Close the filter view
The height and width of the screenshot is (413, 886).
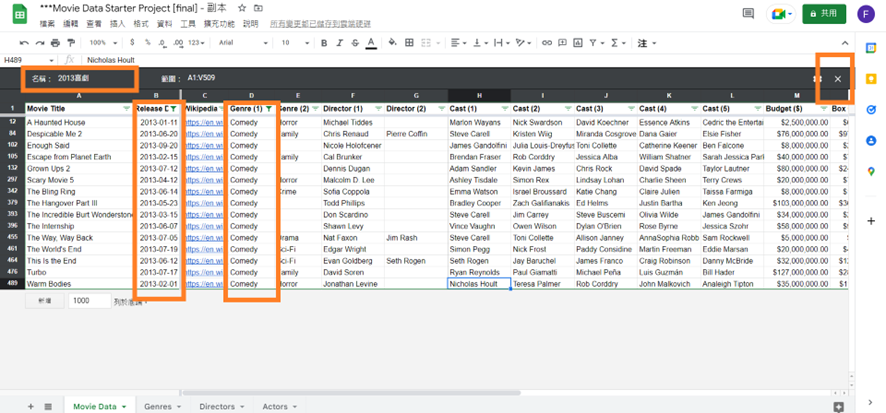coord(838,79)
